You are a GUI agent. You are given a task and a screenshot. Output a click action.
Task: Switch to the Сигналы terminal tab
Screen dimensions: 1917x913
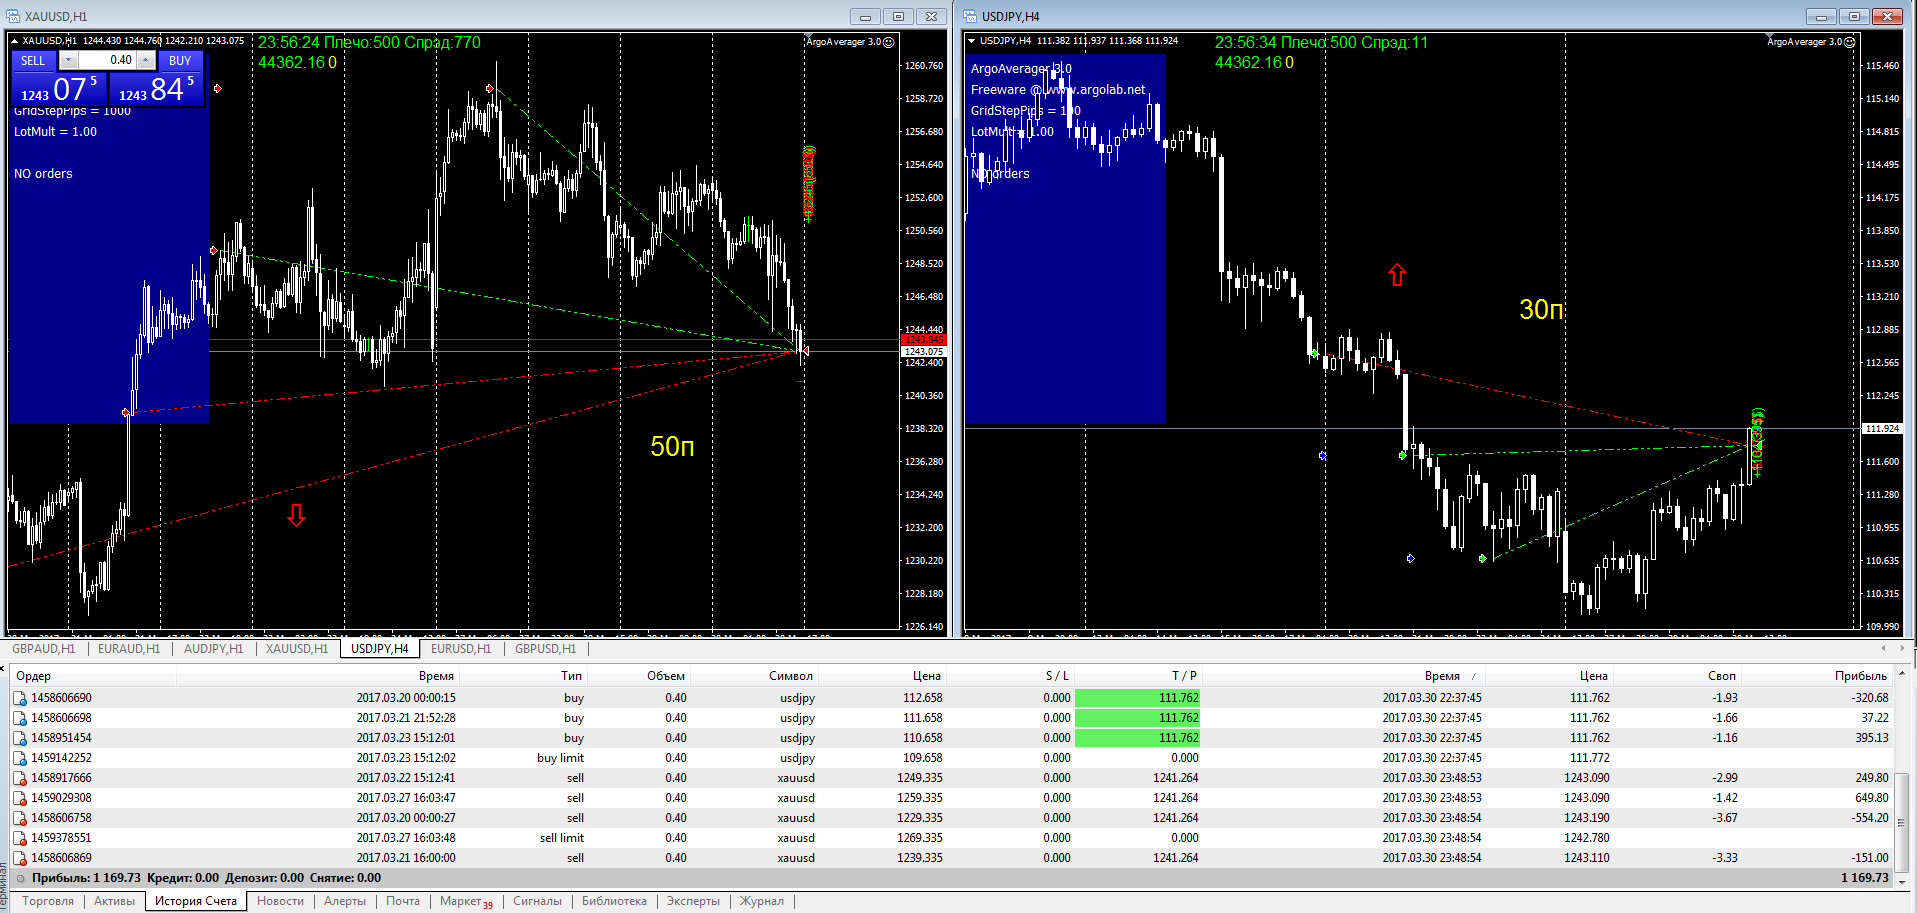click(538, 902)
